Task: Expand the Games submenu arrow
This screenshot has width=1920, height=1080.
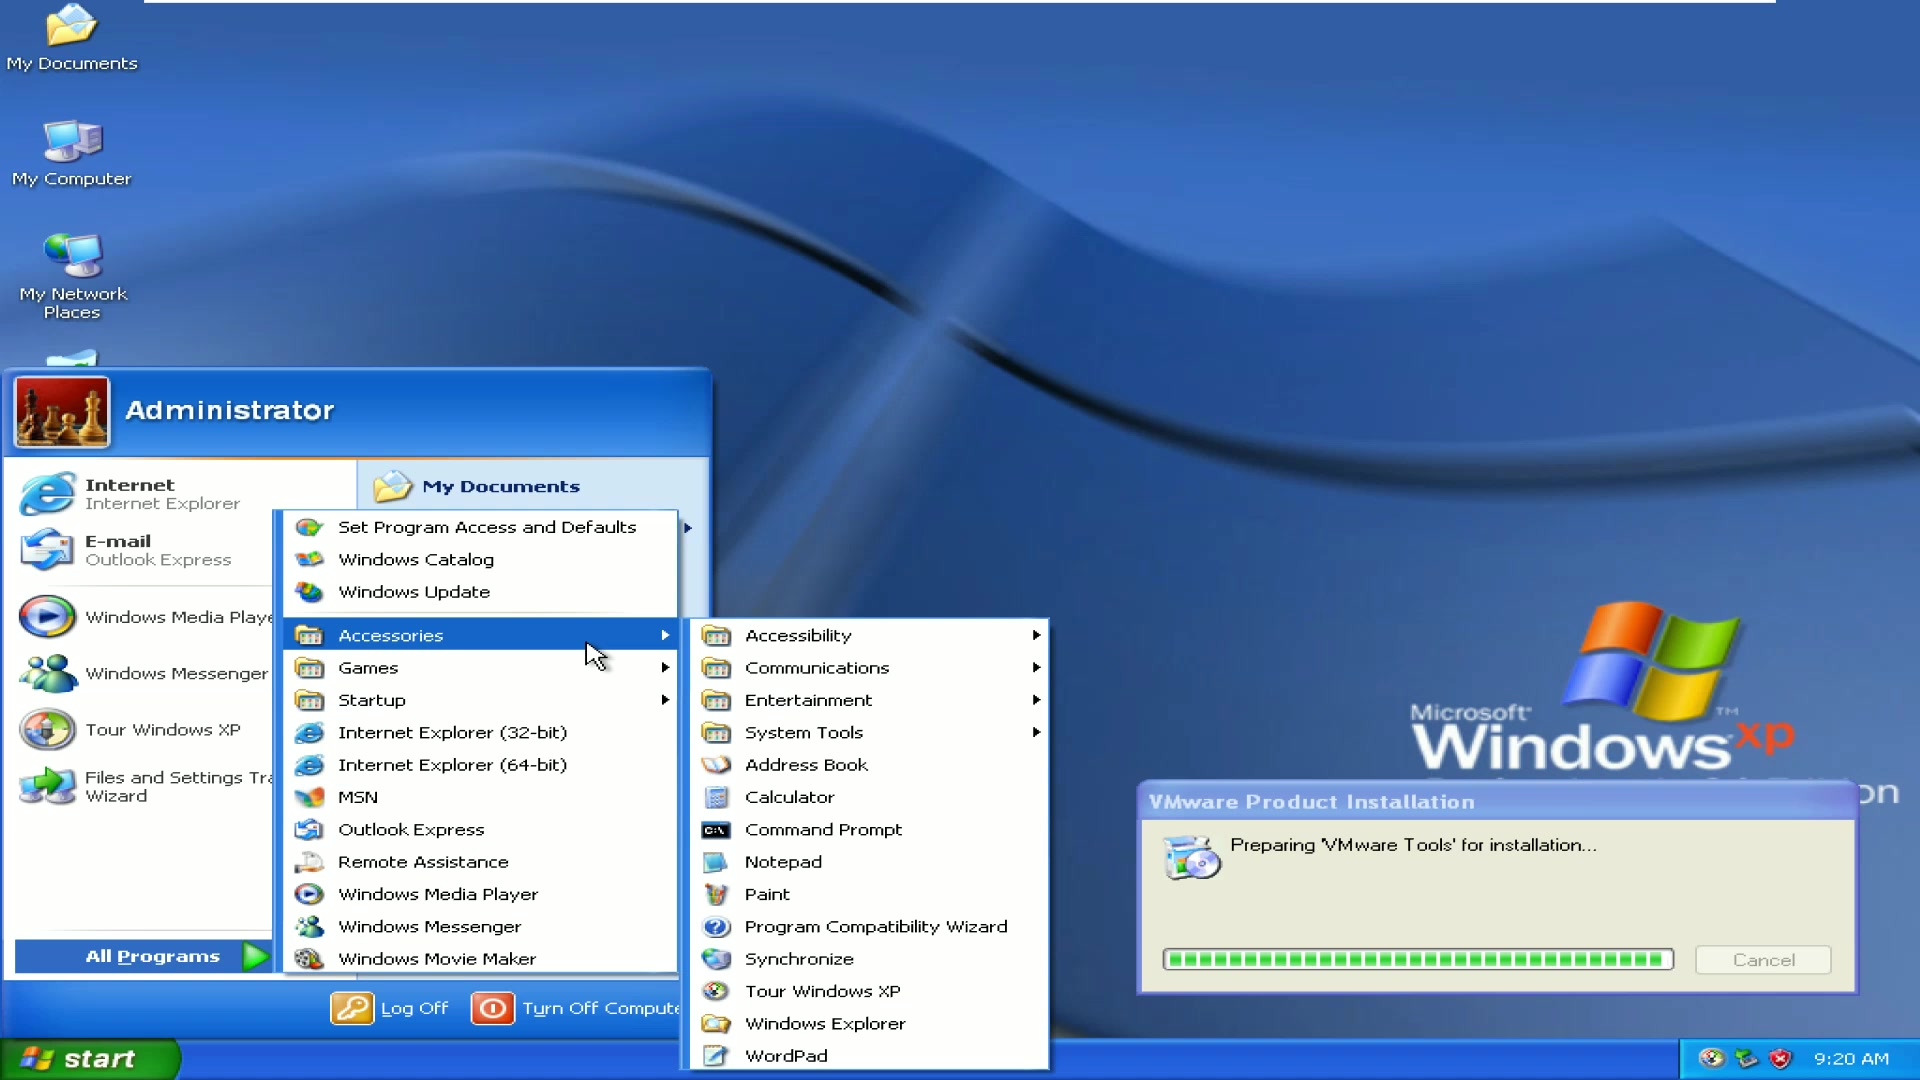Action: click(665, 667)
